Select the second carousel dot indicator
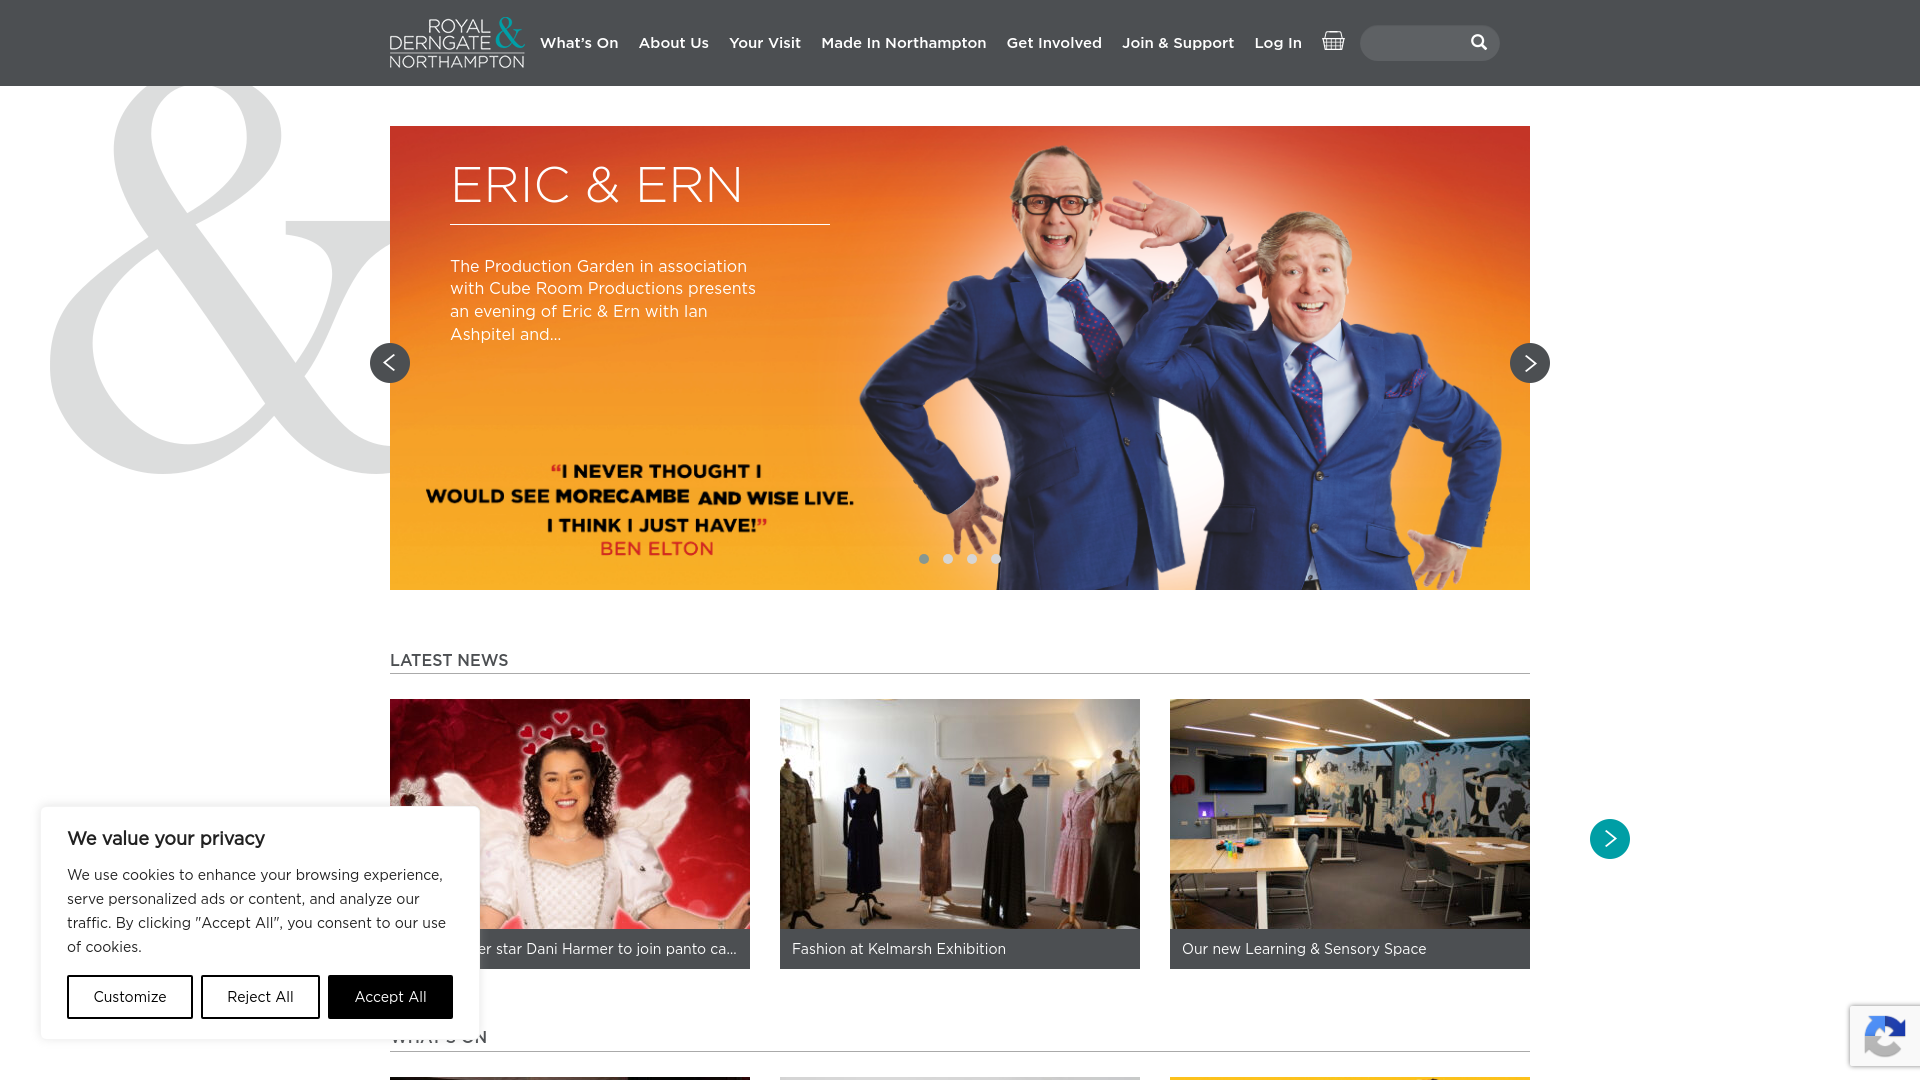This screenshot has height=1080, width=1920. tap(948, 559)
